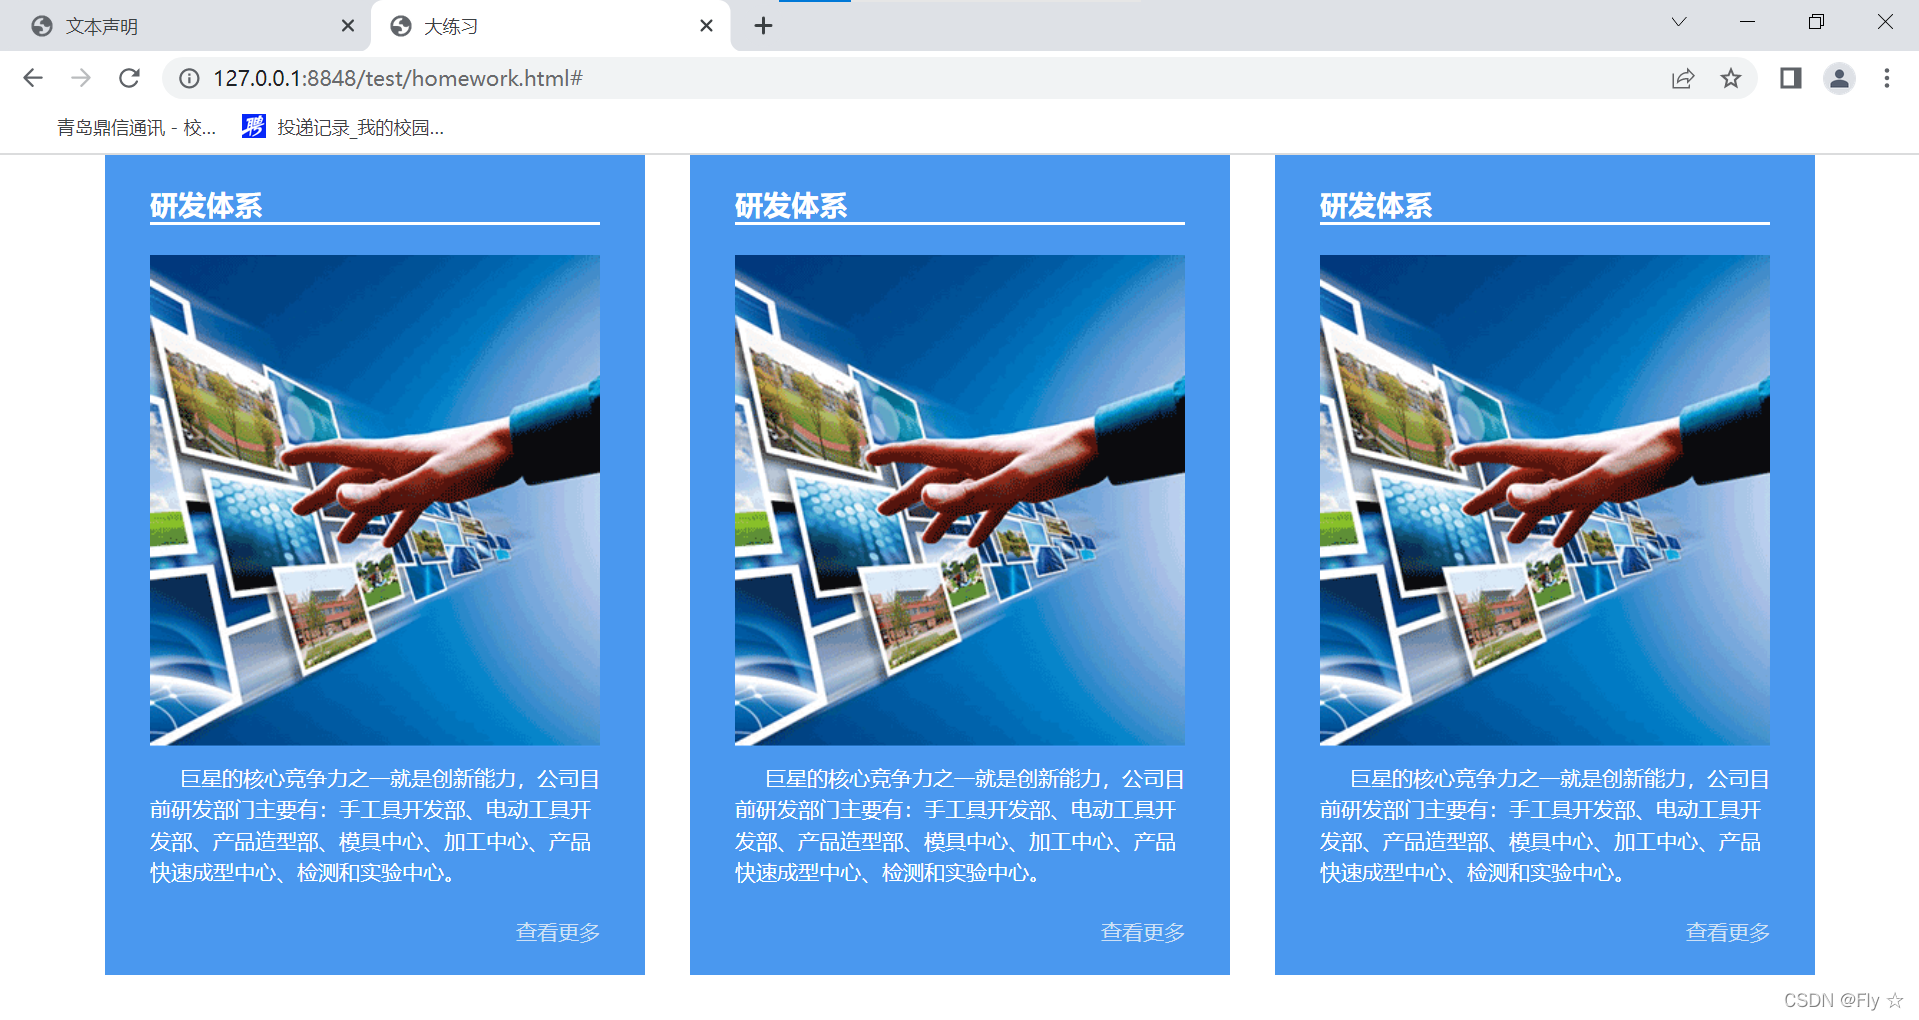Viewport: 1919px width, 1020px height.
Task: Click the third card's hand image
Action: pyautogui.click(x=1545, y=500)
